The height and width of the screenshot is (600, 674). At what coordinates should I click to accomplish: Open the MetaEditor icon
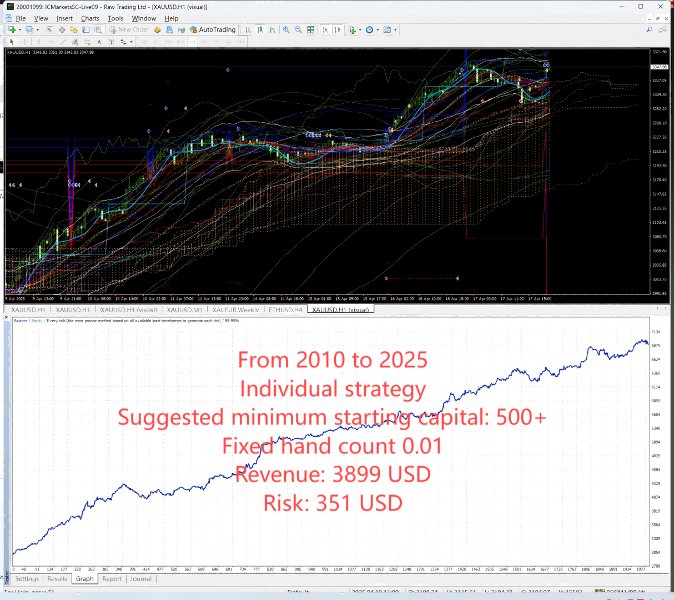(x=157, y=30)
